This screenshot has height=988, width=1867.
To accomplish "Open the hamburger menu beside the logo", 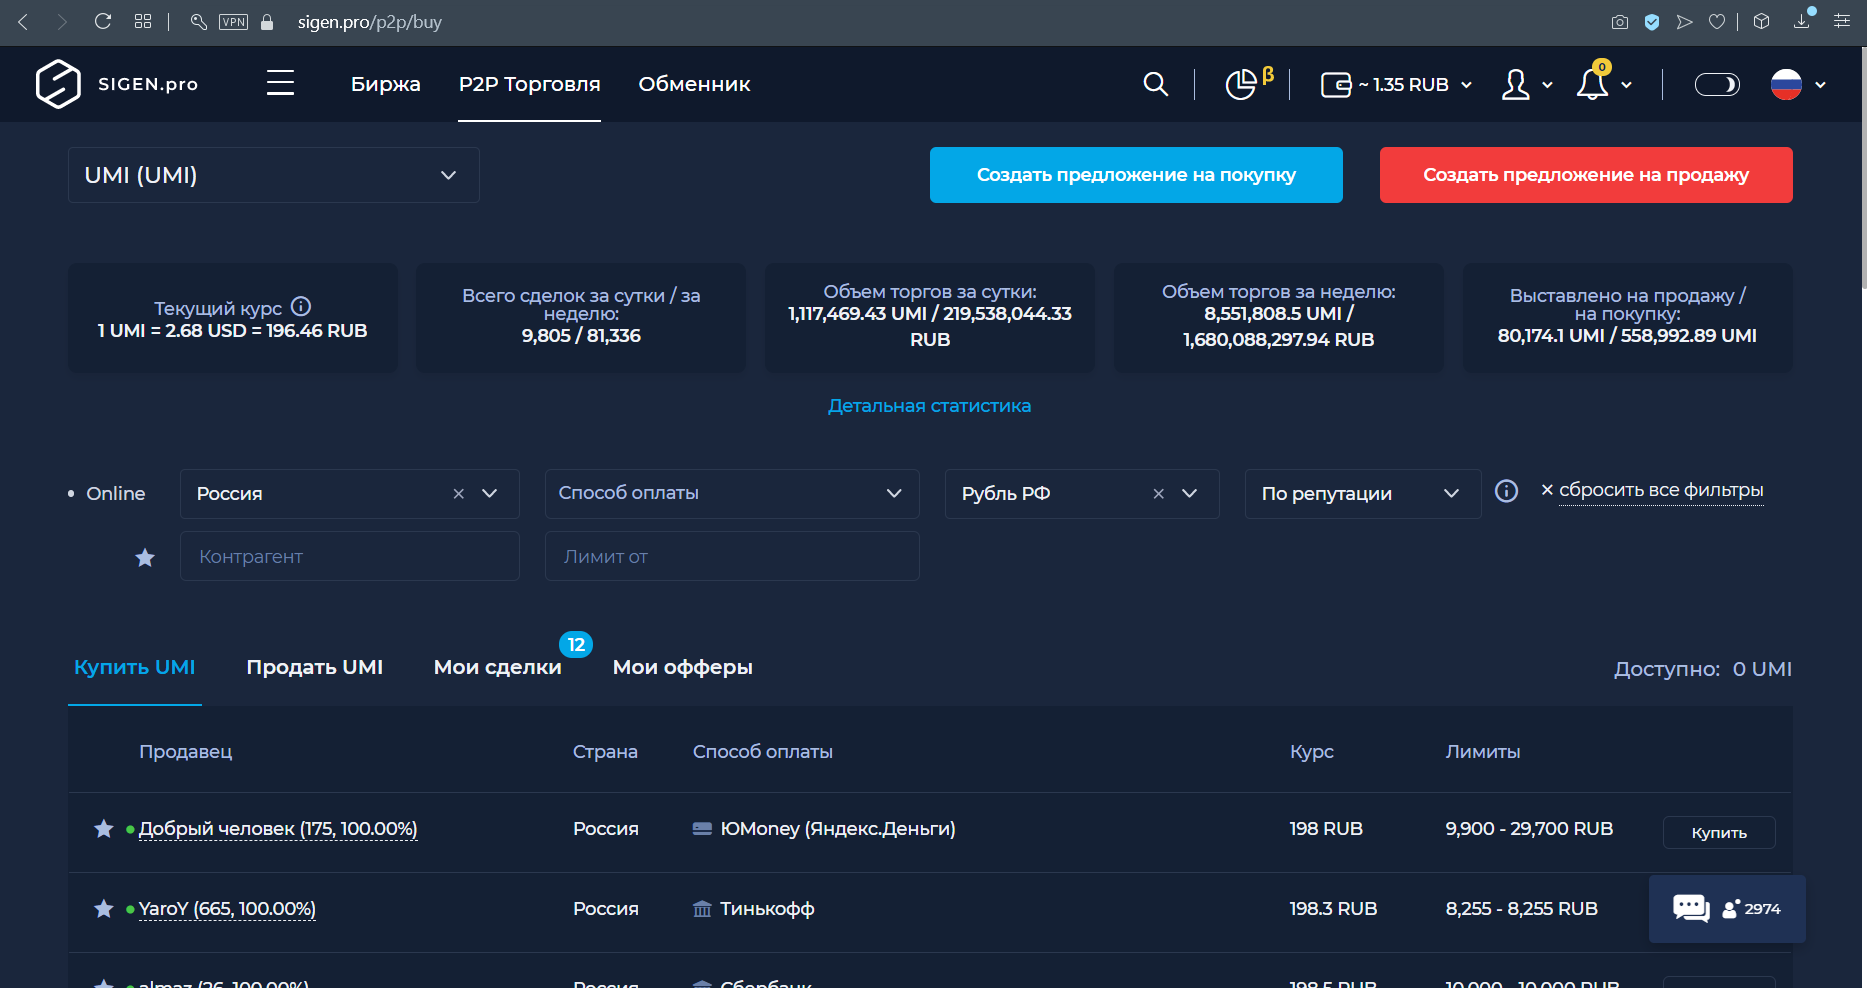I will click(x=280, y=83).
